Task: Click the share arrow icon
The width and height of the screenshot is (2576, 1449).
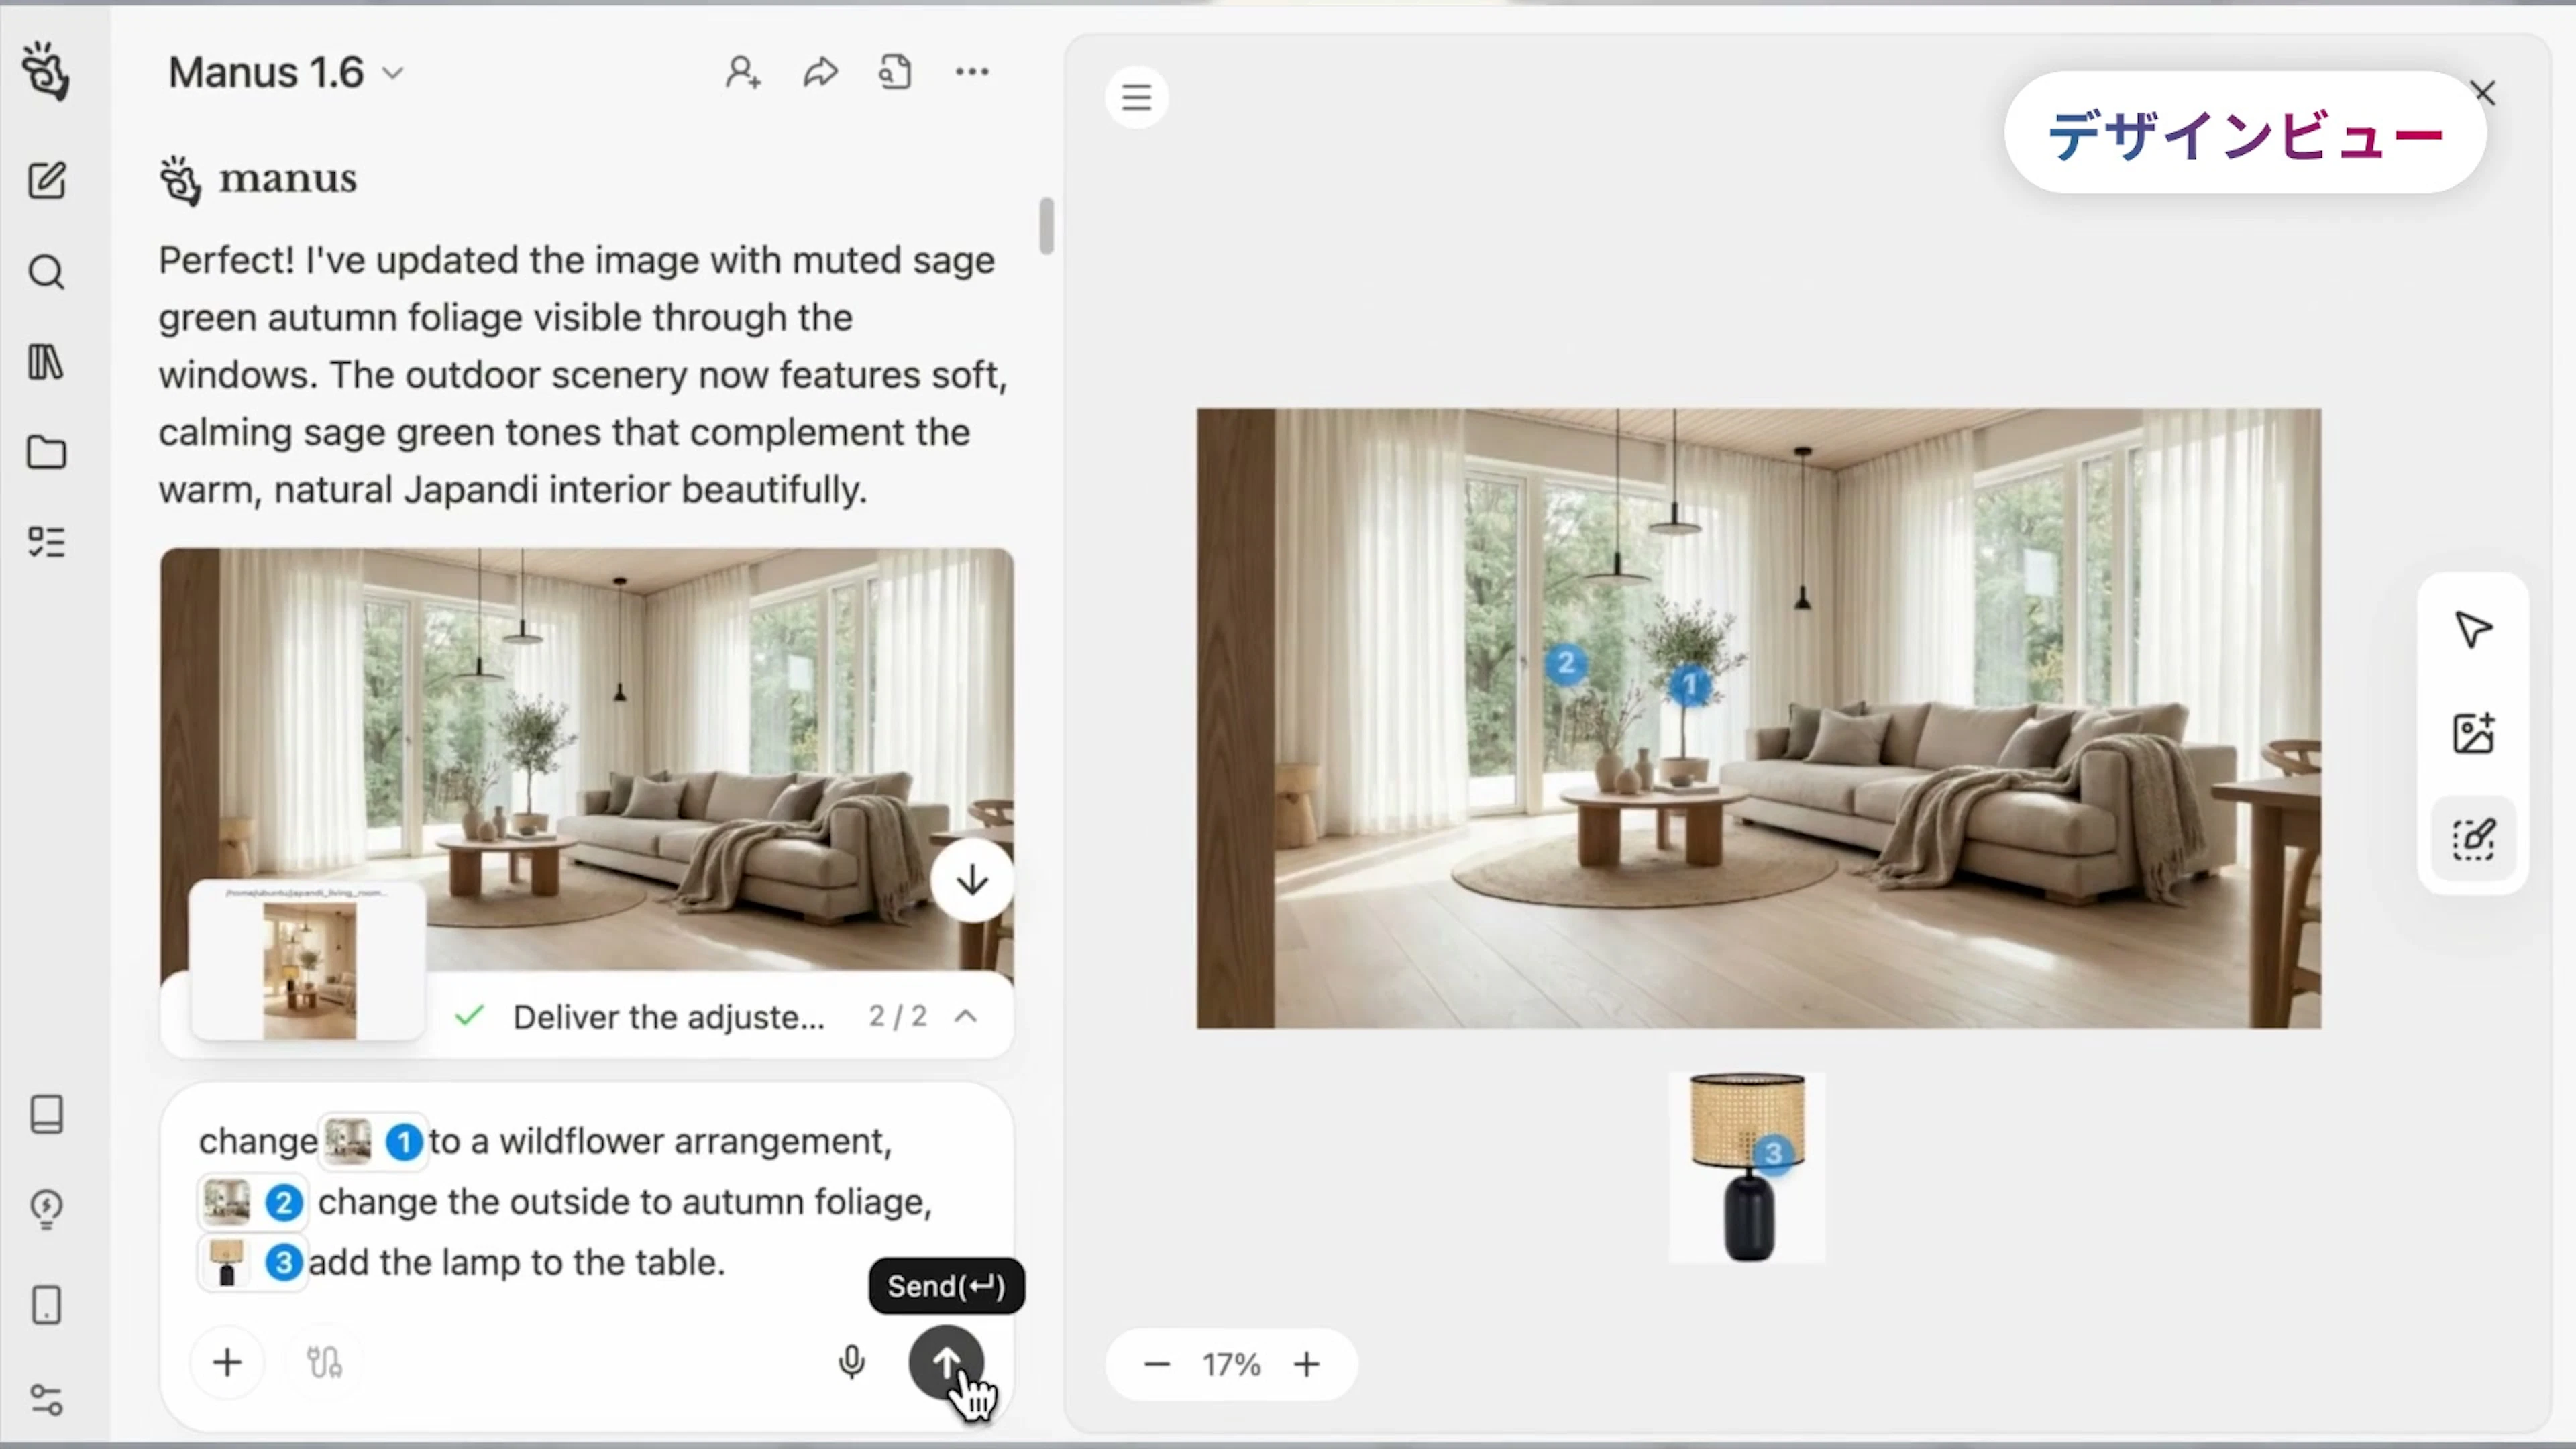Action: [820, 72]
